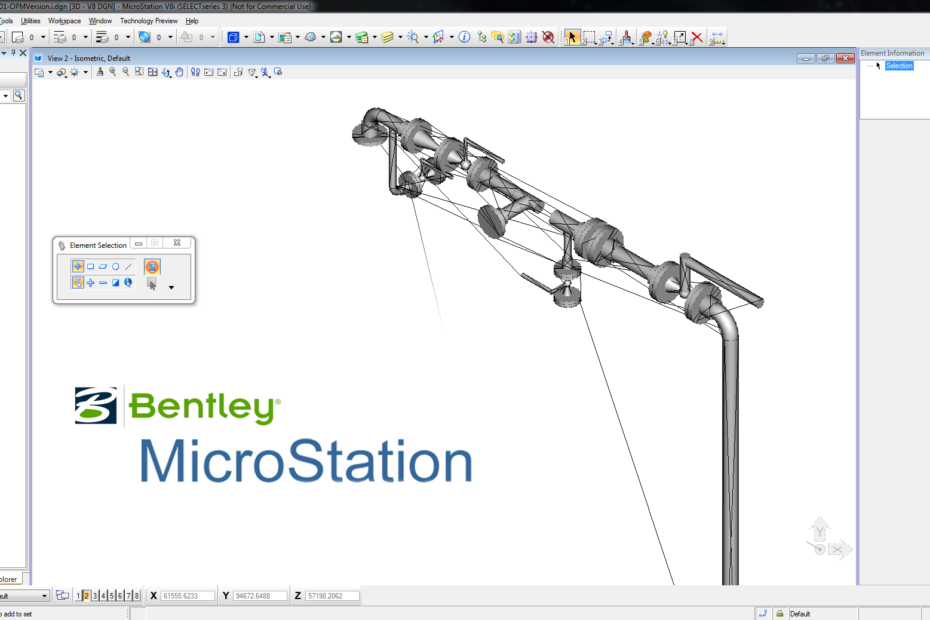
Task: Toggle Disable Handles in Element Selection
Action: point(152,267)
